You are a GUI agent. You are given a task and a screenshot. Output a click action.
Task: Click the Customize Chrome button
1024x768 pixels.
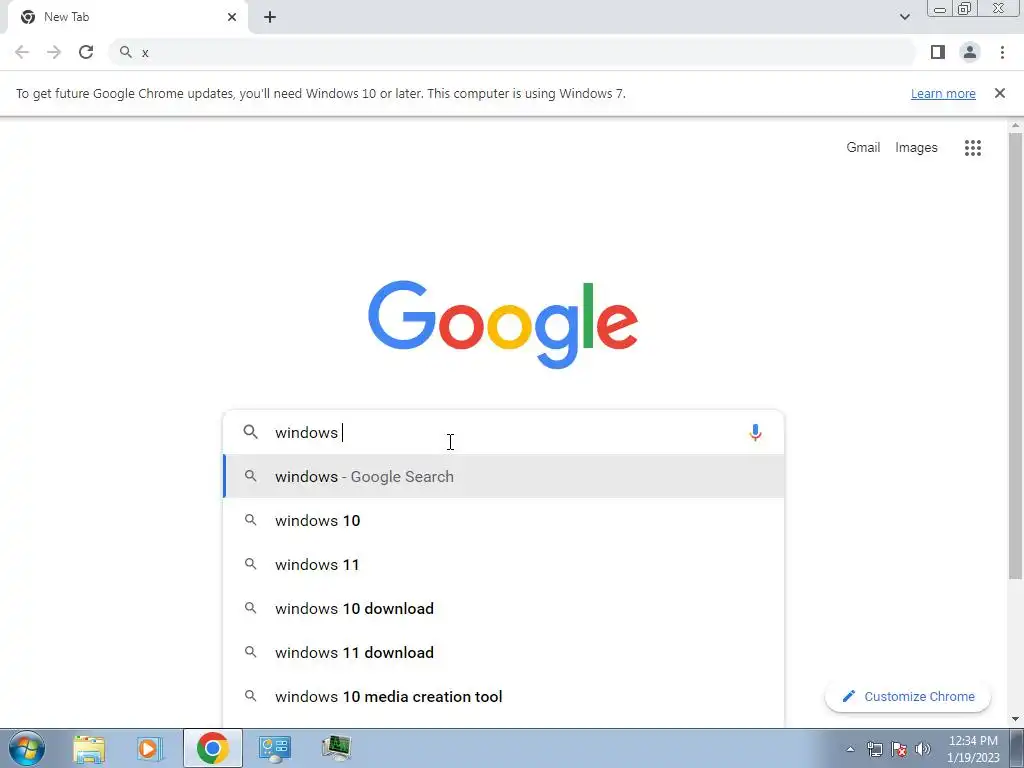(x=908, y=696)
